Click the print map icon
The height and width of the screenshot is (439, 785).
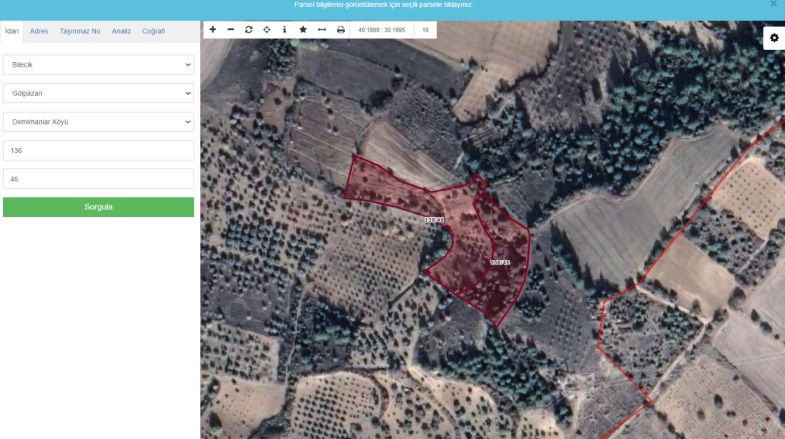[340, 30]
